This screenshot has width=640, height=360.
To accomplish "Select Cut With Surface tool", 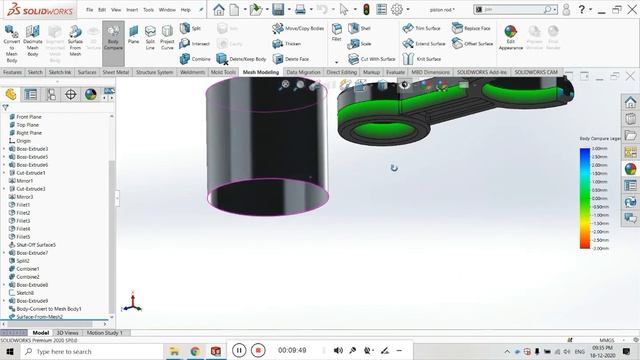I will [x=372, y=59].
